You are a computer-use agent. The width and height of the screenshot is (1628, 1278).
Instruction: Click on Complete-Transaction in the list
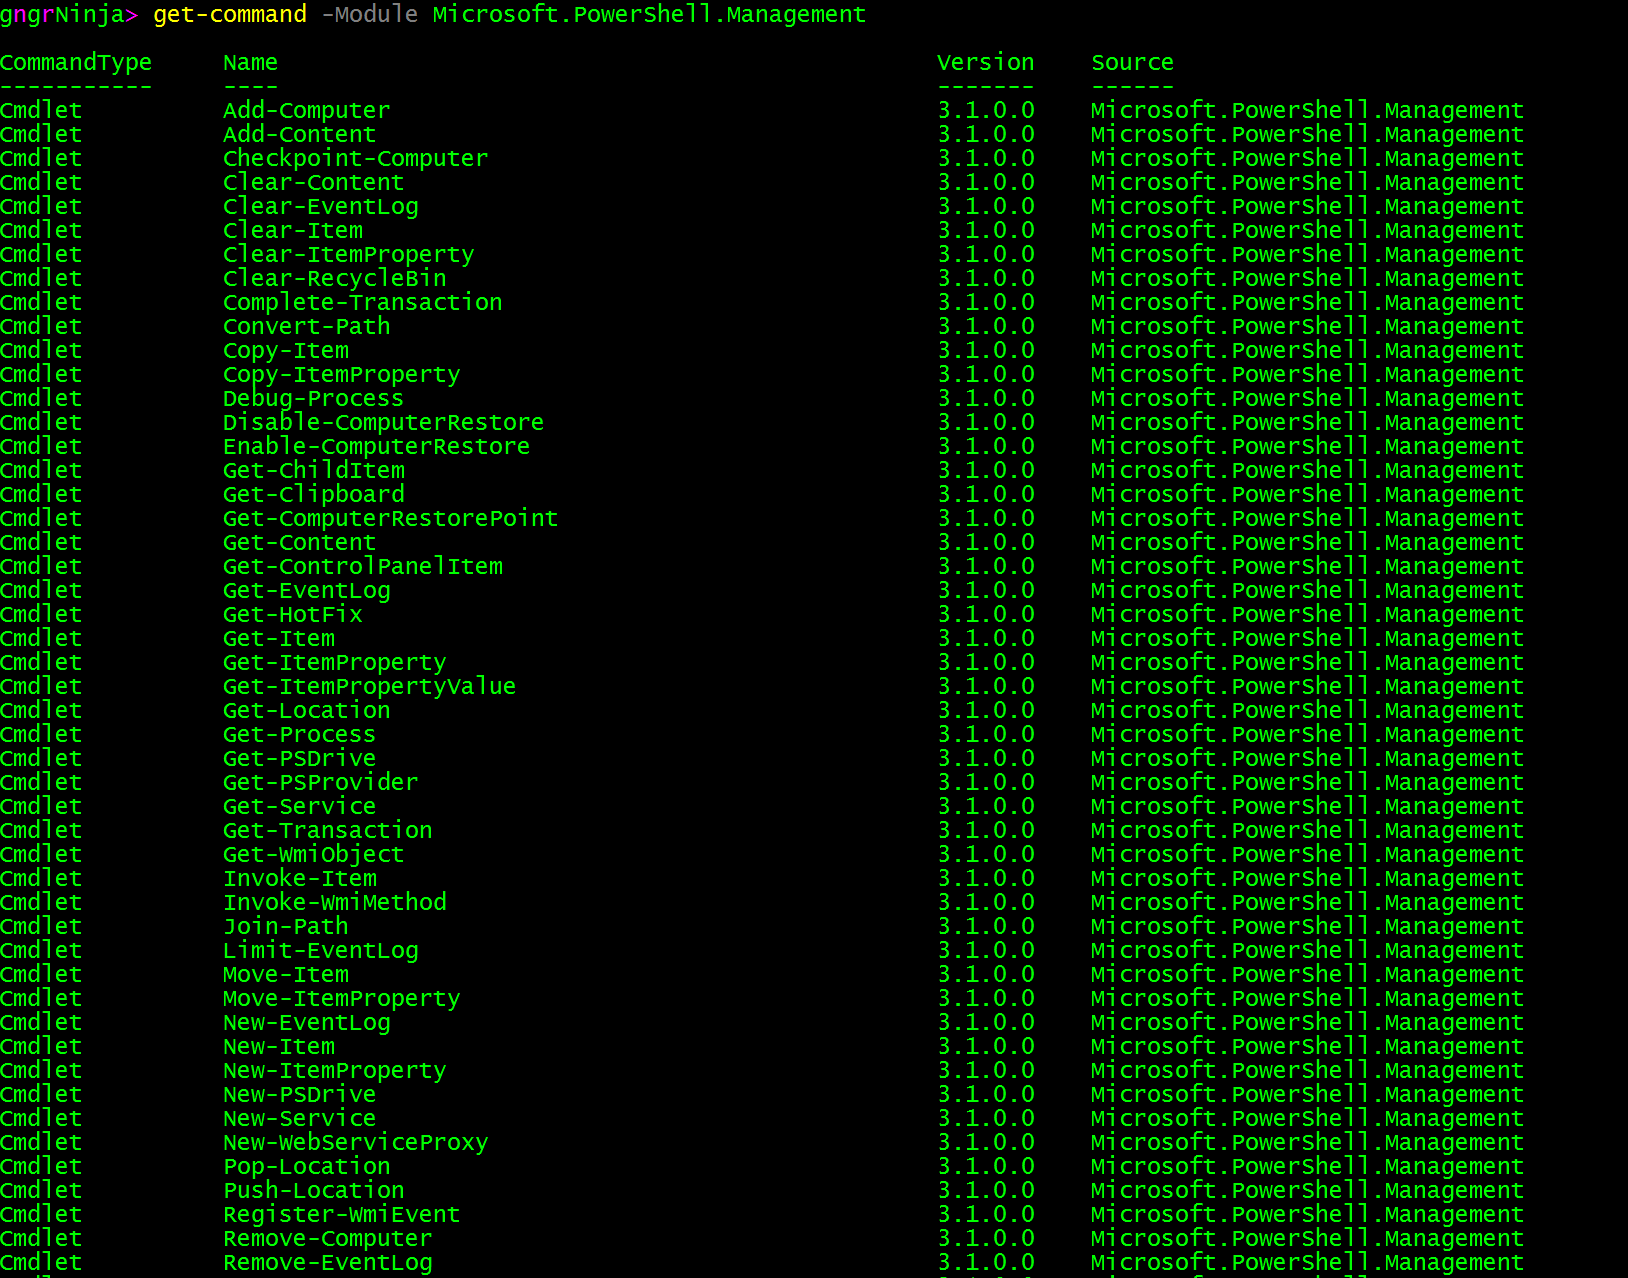click(362, 303)
